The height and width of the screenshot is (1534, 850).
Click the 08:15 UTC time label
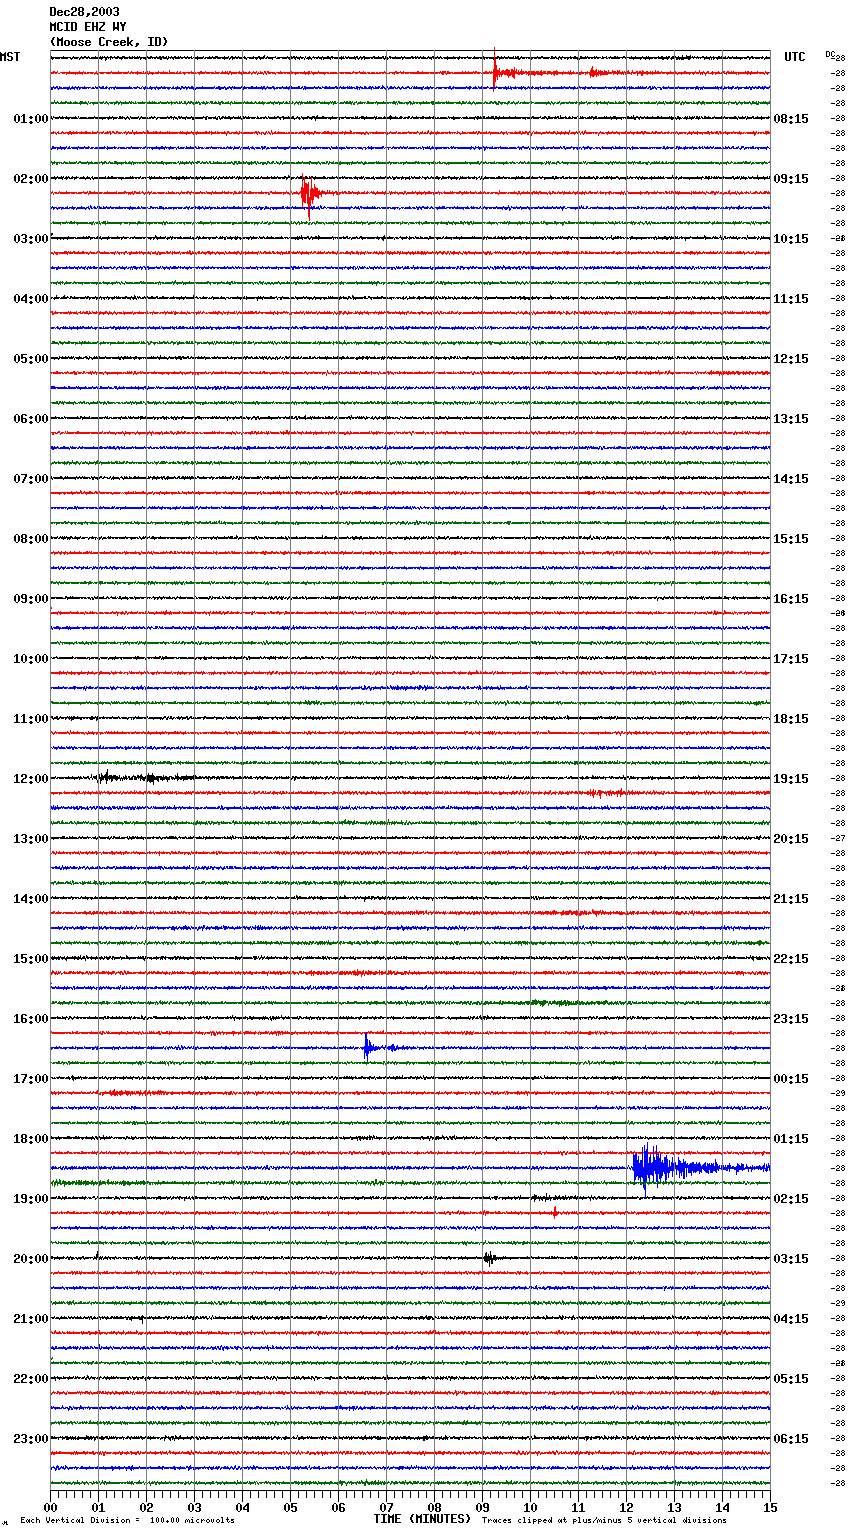tap(791, 119)
